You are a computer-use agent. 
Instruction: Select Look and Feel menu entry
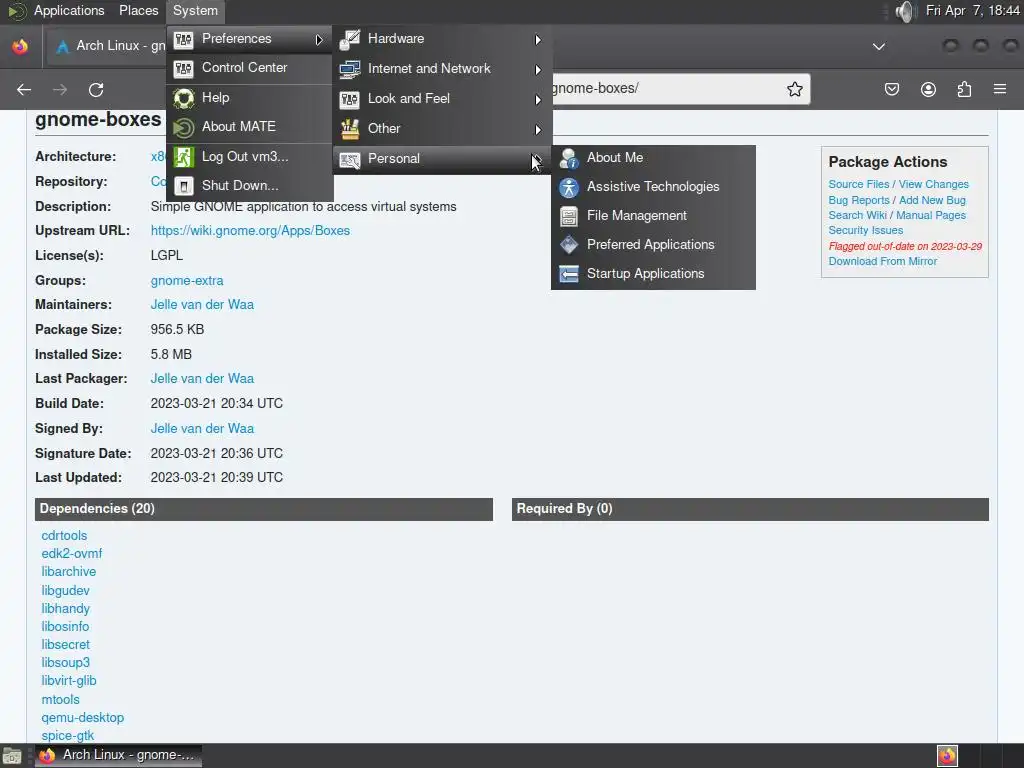[x=442, y=99]
